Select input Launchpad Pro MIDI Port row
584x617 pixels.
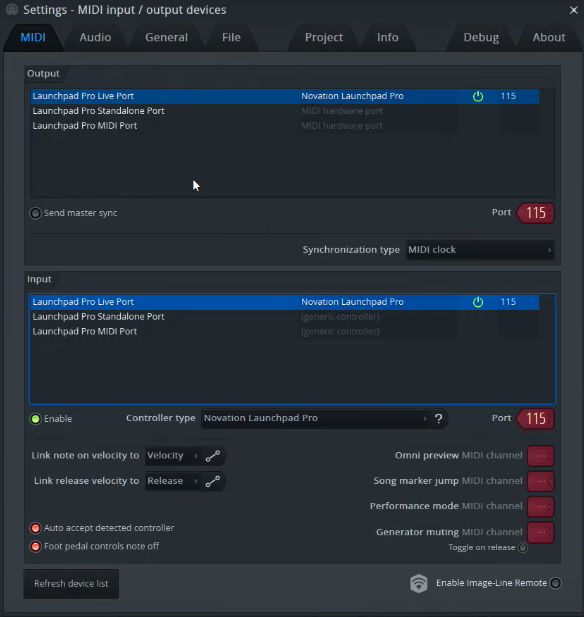(285, 332)
